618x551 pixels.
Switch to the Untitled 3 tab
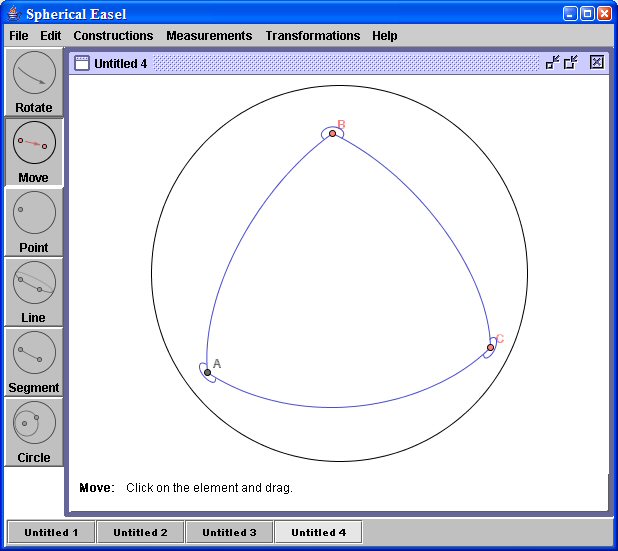pos(229,532)
